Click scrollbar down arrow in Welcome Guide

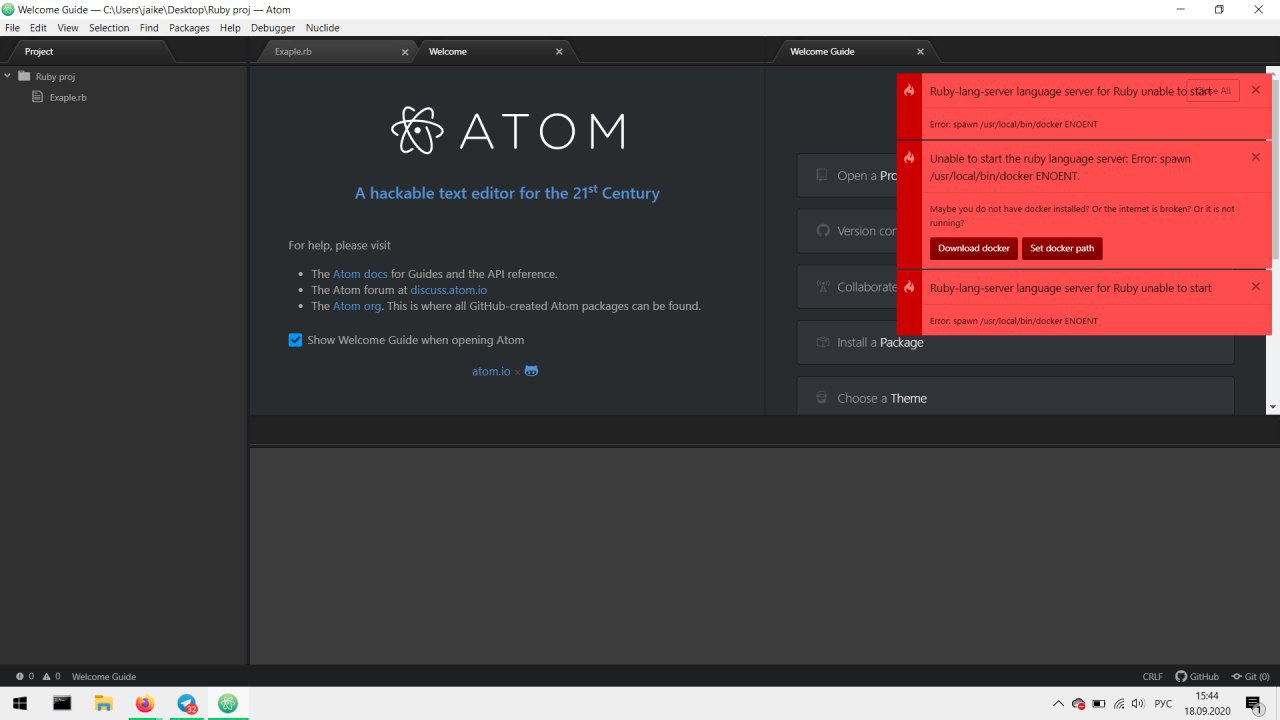[x=1273, y=407]
